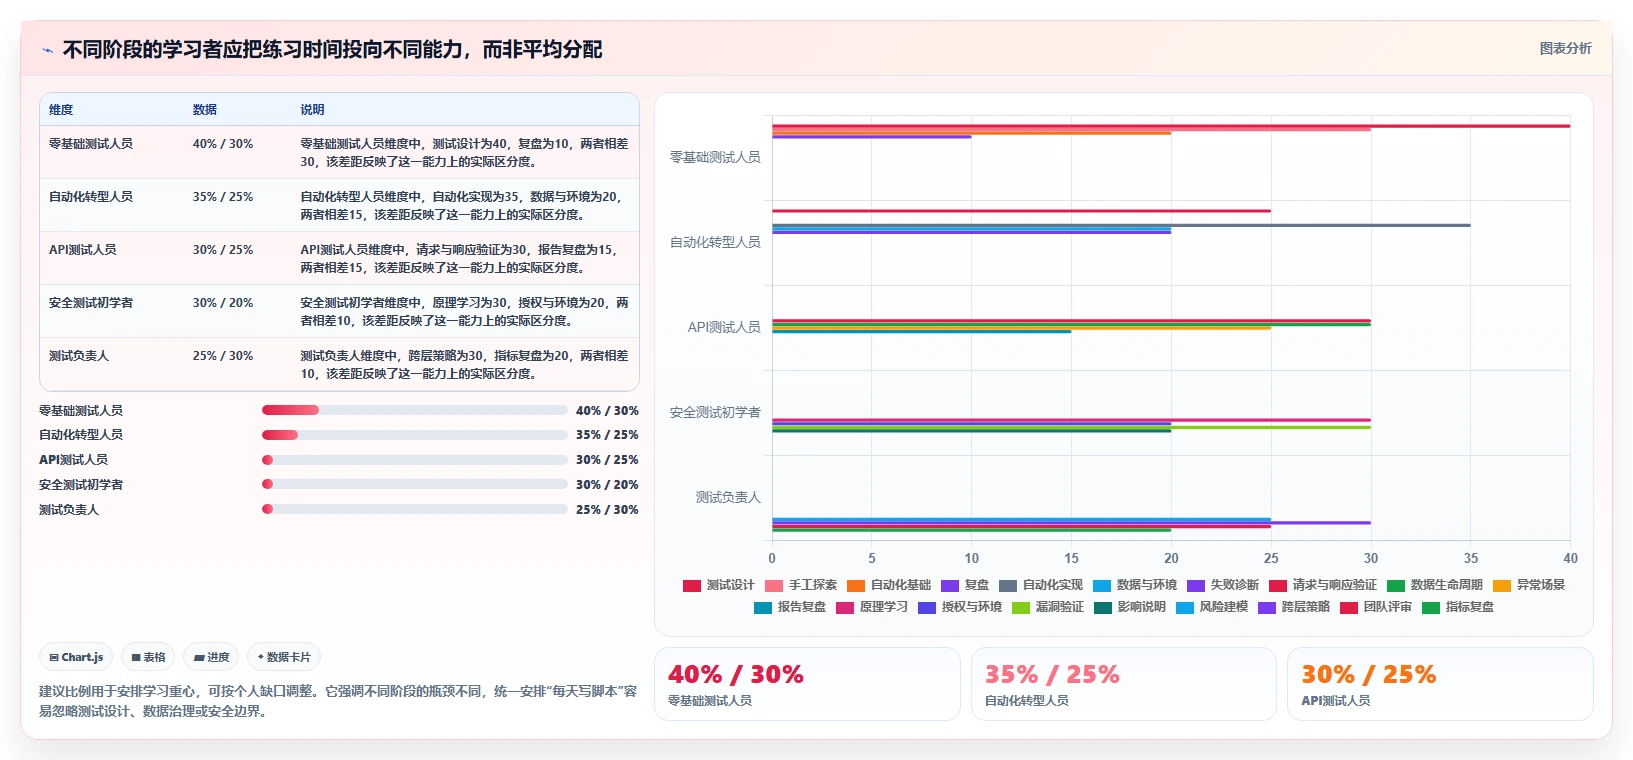Click the 团队评审 legend item
This screenshot has height=760, width=1633.
(1375, 607)
